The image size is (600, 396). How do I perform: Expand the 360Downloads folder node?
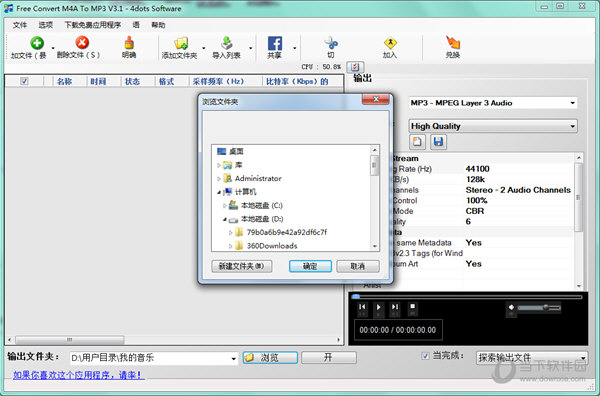pyautogui.click(x=230, y=246)
